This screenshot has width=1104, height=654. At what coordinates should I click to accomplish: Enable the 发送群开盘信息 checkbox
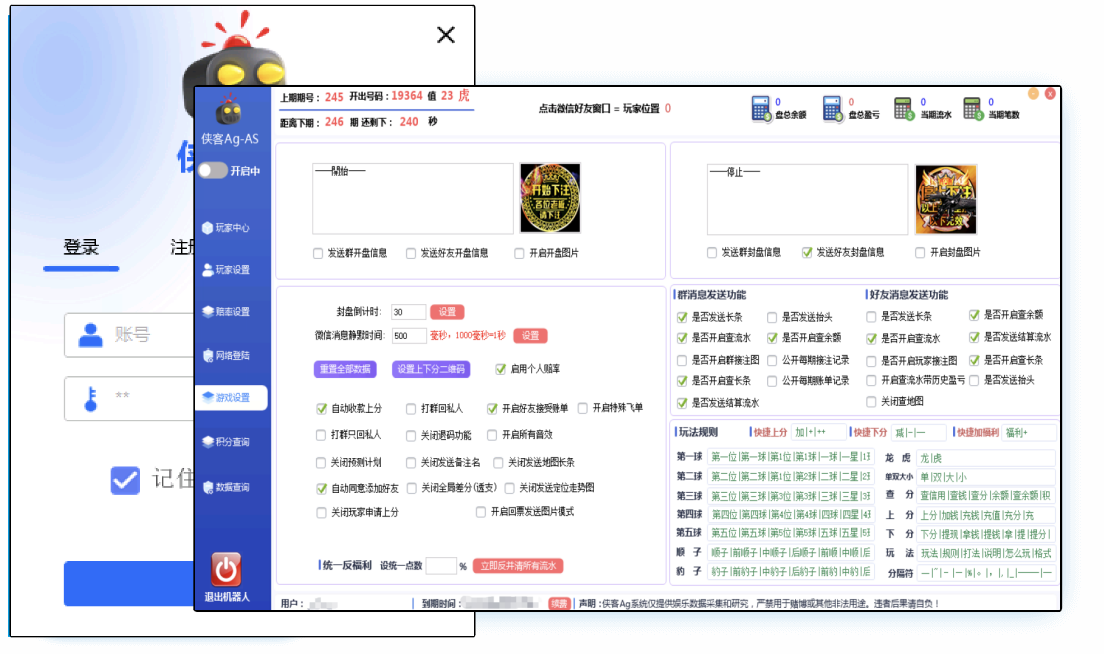[318, 253]
